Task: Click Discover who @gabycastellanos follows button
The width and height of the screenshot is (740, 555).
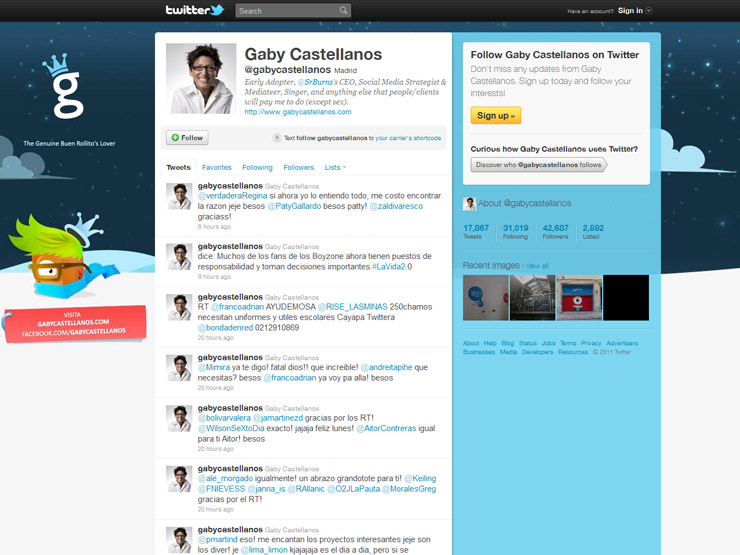Action: [x=538, y=165]
